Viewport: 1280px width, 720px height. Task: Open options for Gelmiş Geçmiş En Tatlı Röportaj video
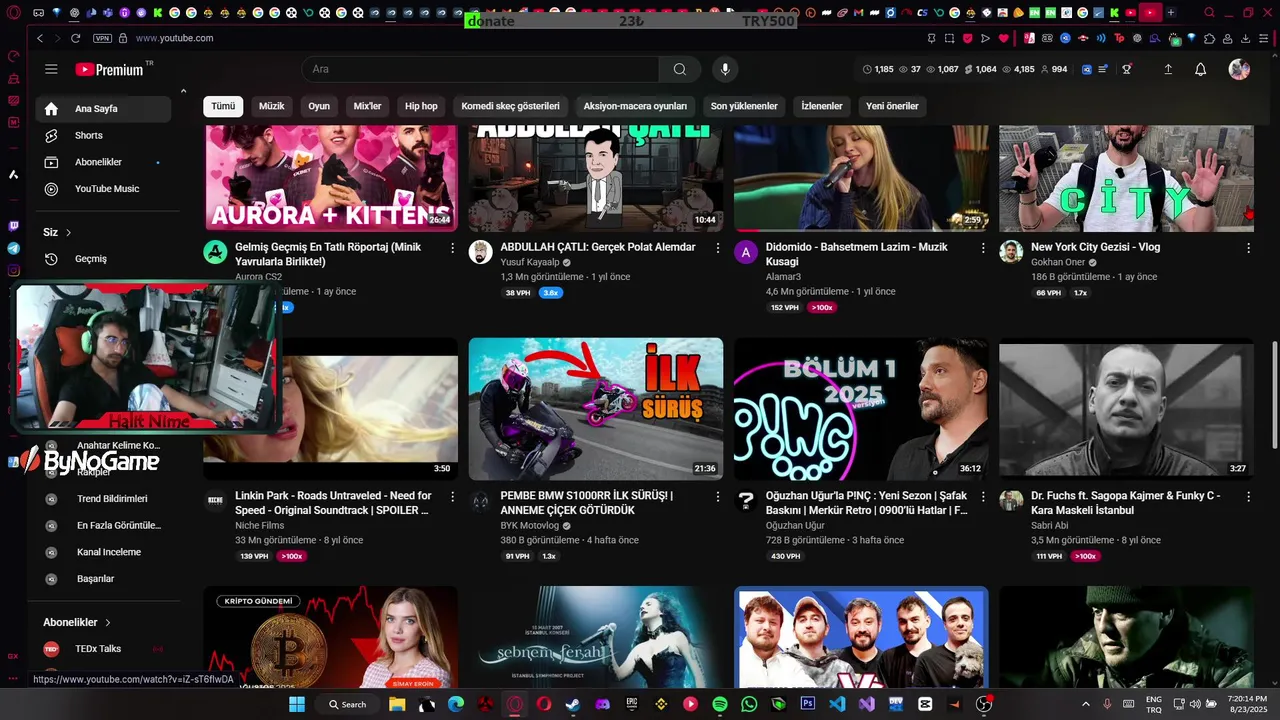click(452, 248)
